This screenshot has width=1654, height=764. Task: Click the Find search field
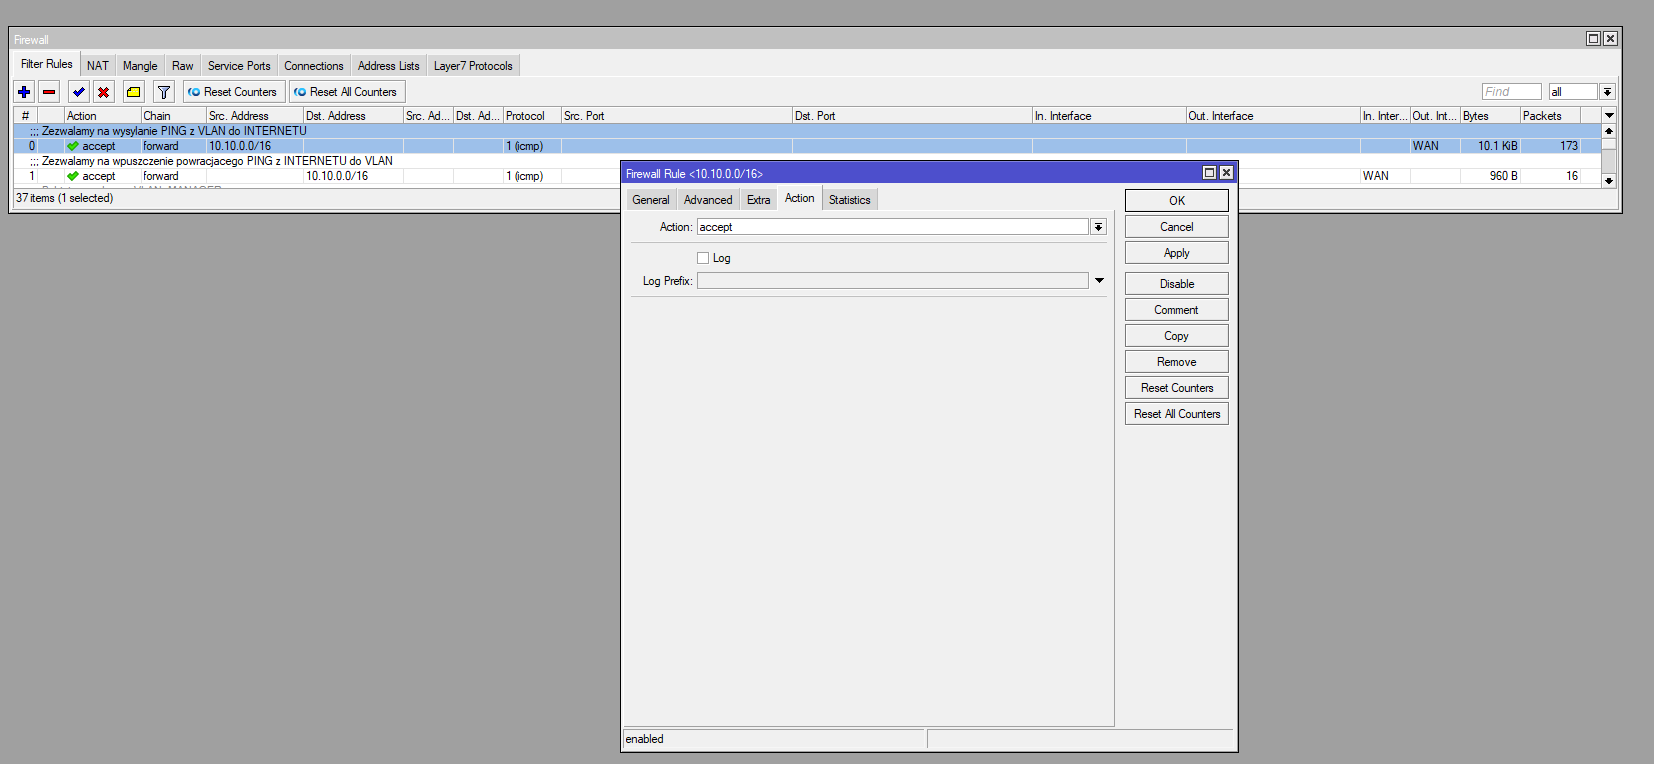(1510, 92)
